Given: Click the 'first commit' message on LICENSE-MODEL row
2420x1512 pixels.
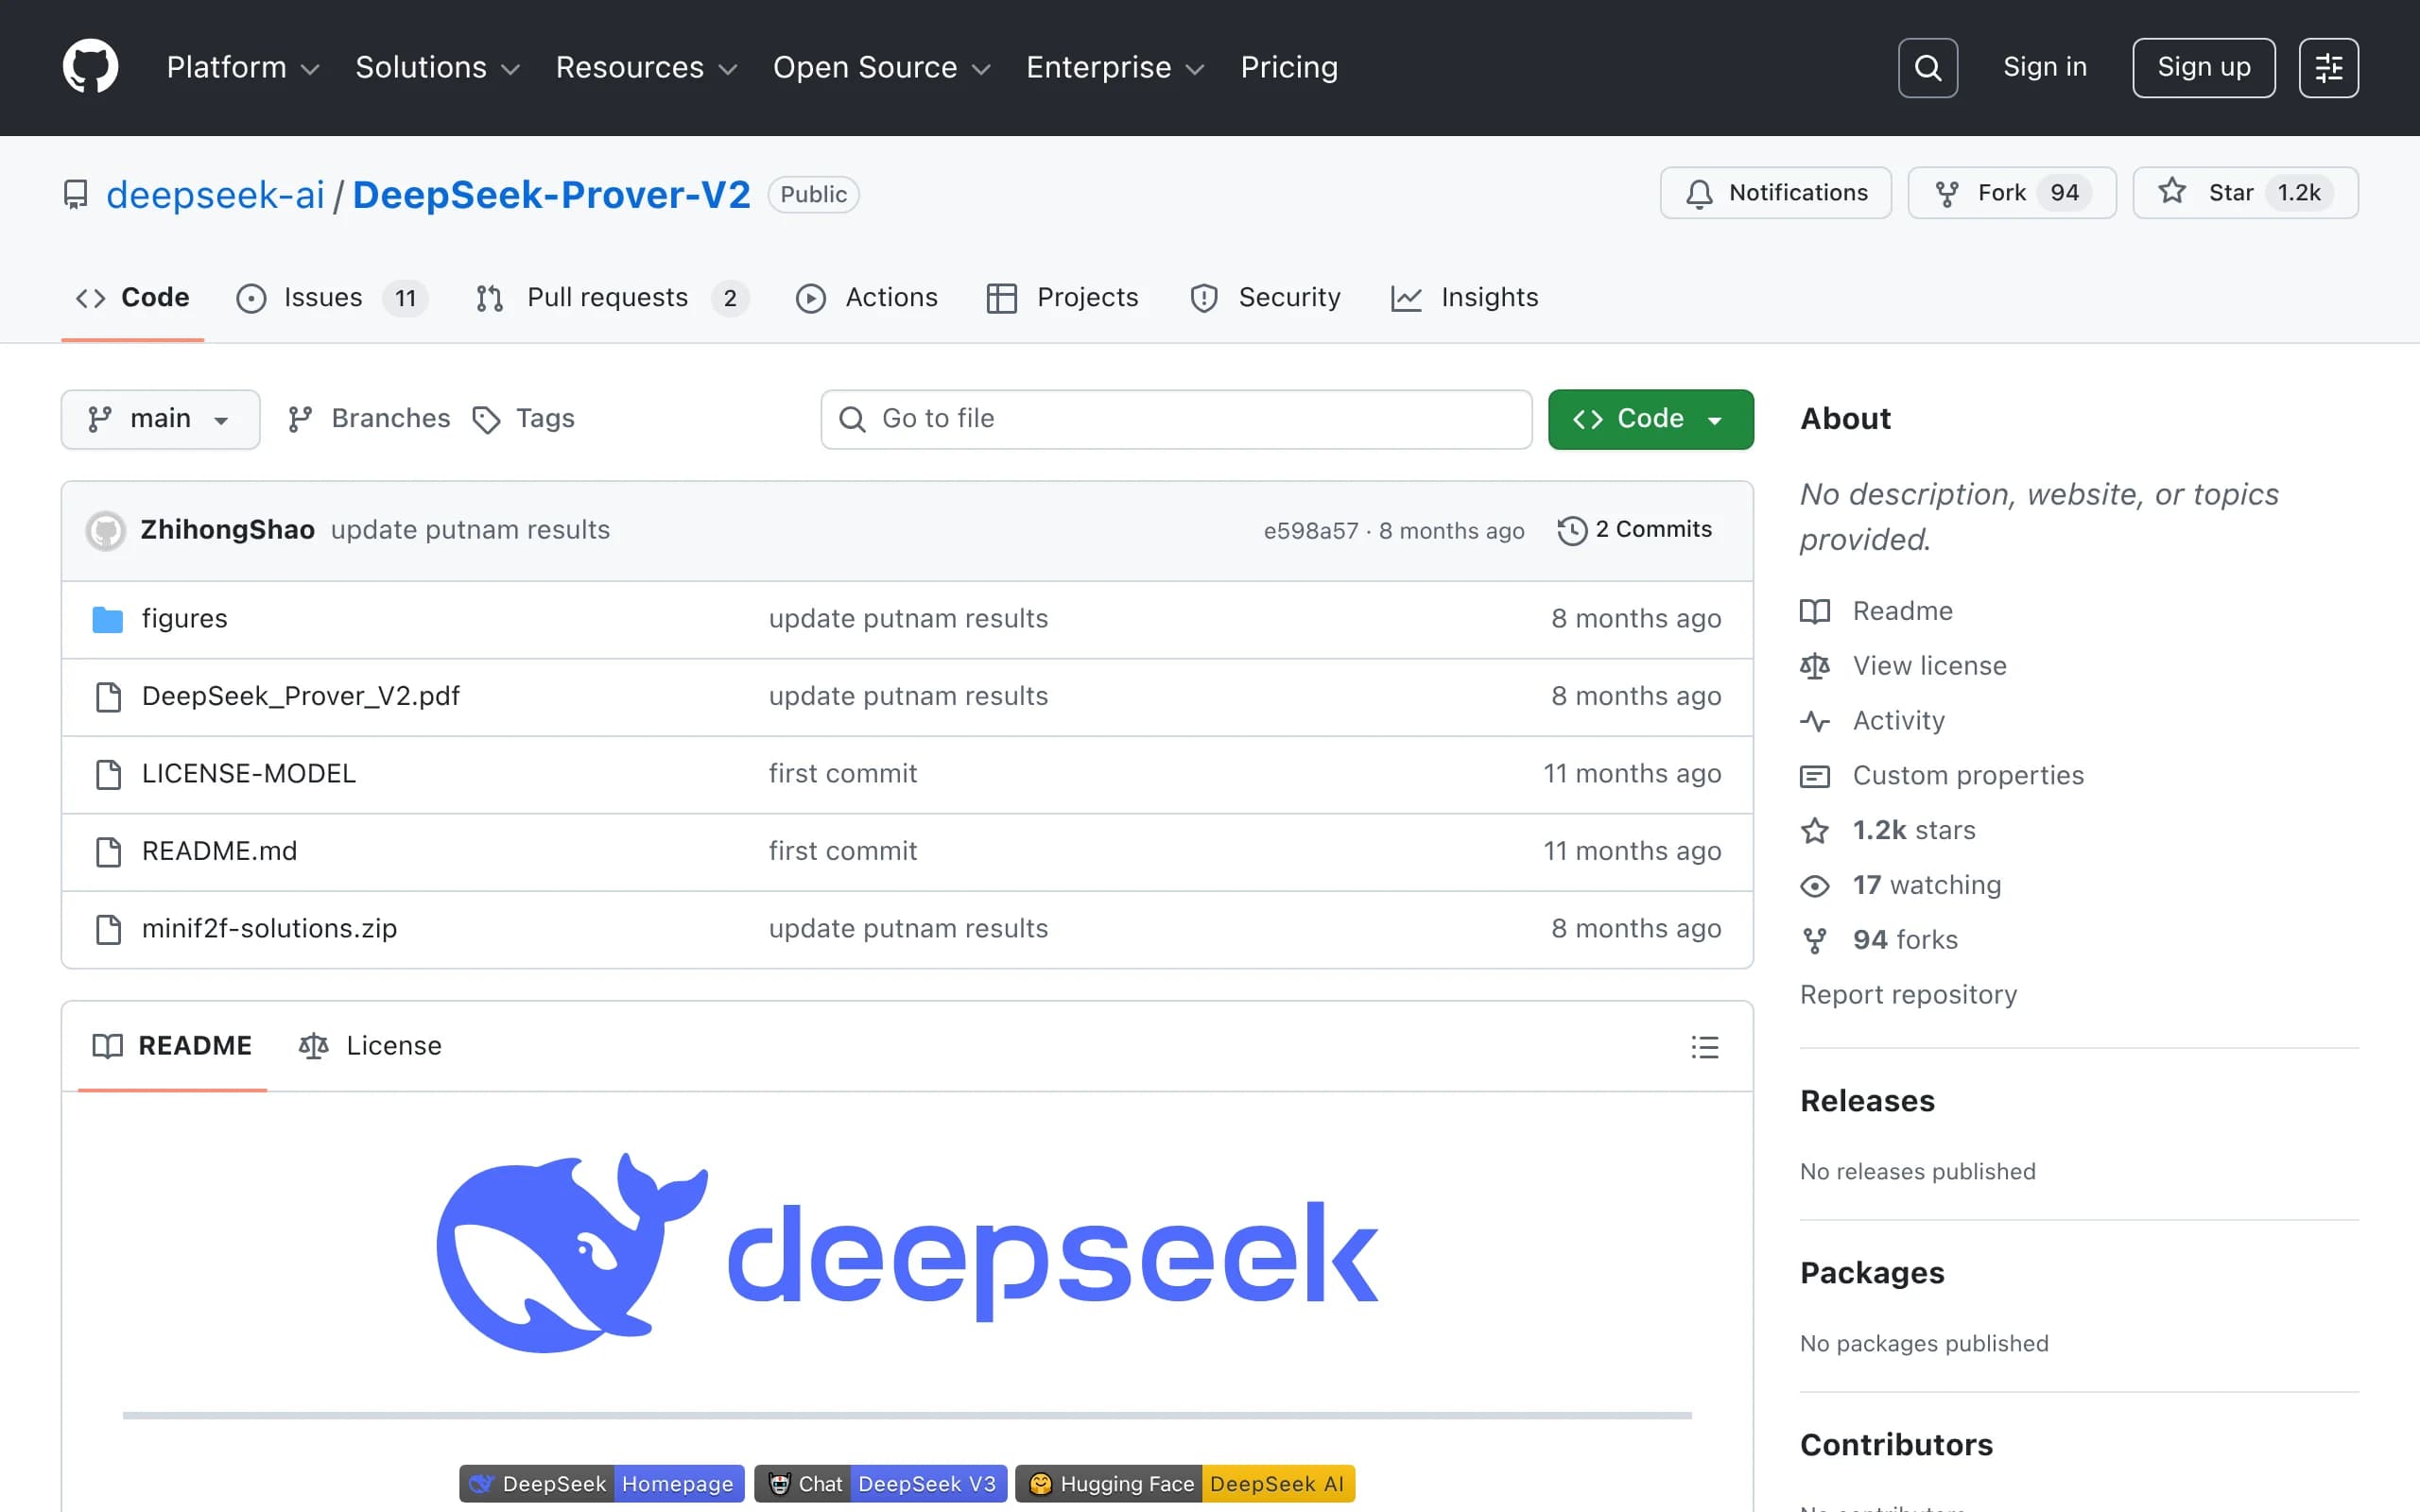Looking at the screenshot, I should coord(843,774).
